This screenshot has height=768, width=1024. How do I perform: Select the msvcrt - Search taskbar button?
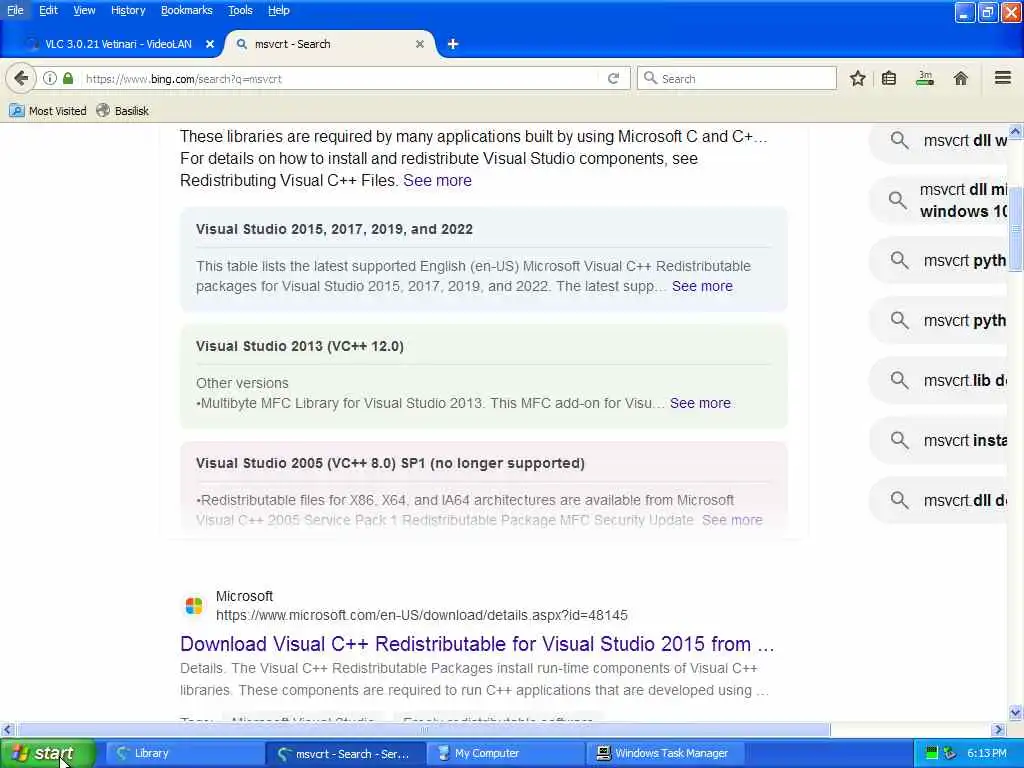[345, 753]
